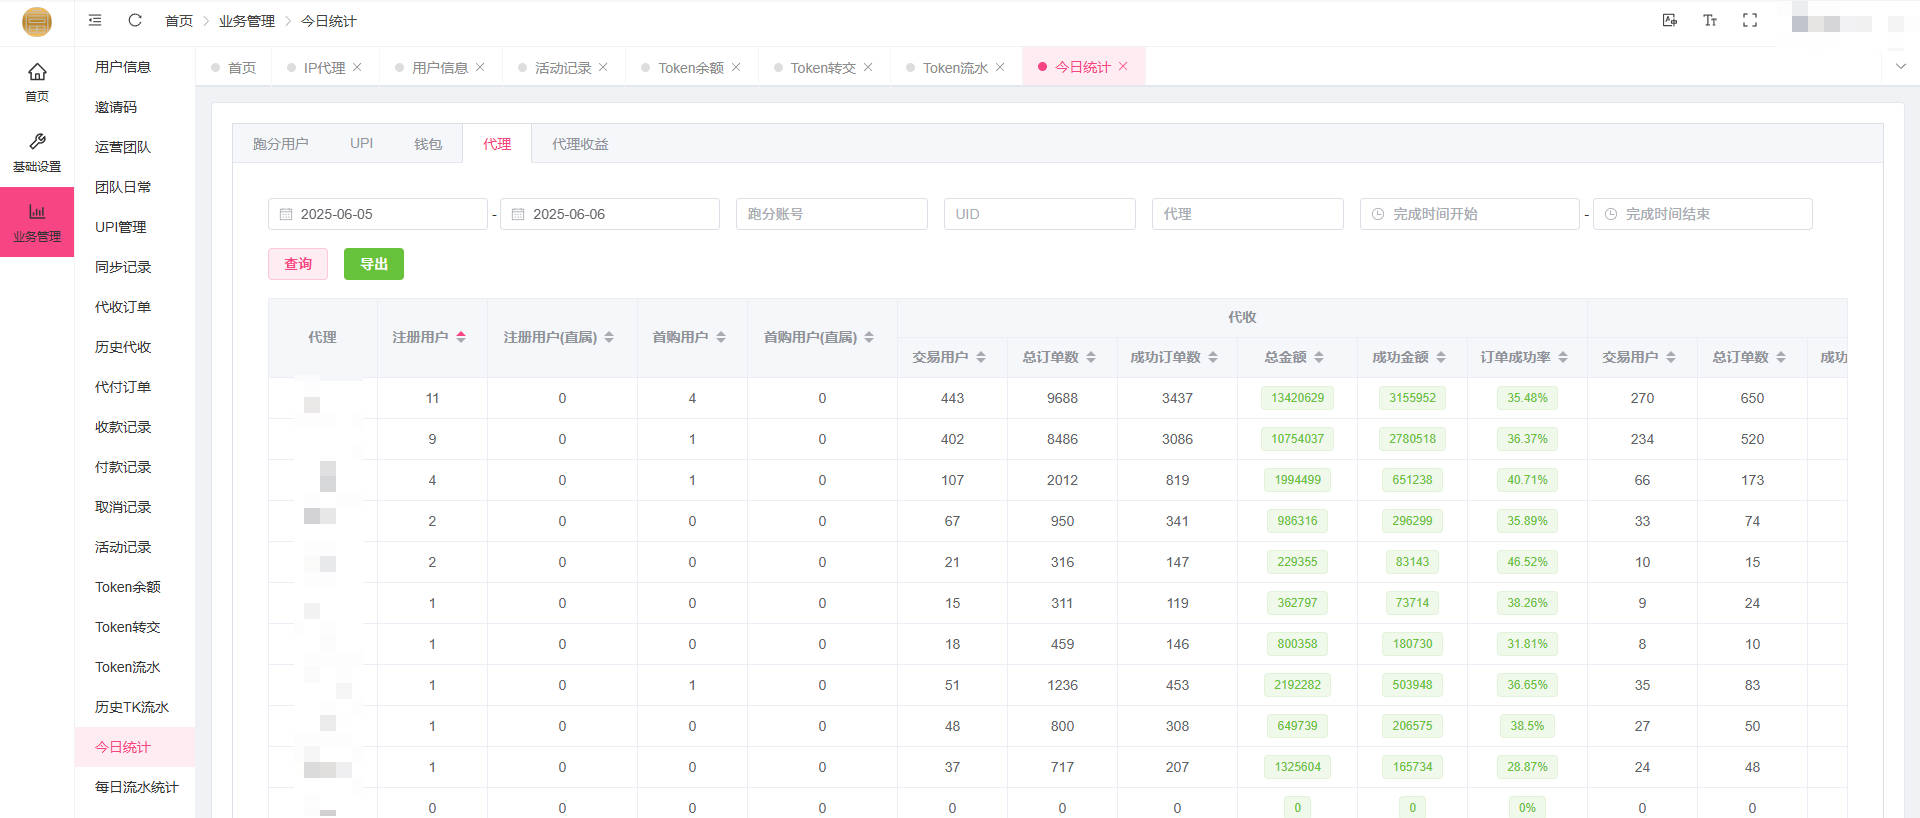The width and height of the screenshot is (1920, 818).
Task: Open 邀请码 in sidebar menu
Action: click(x=135, y=107)
